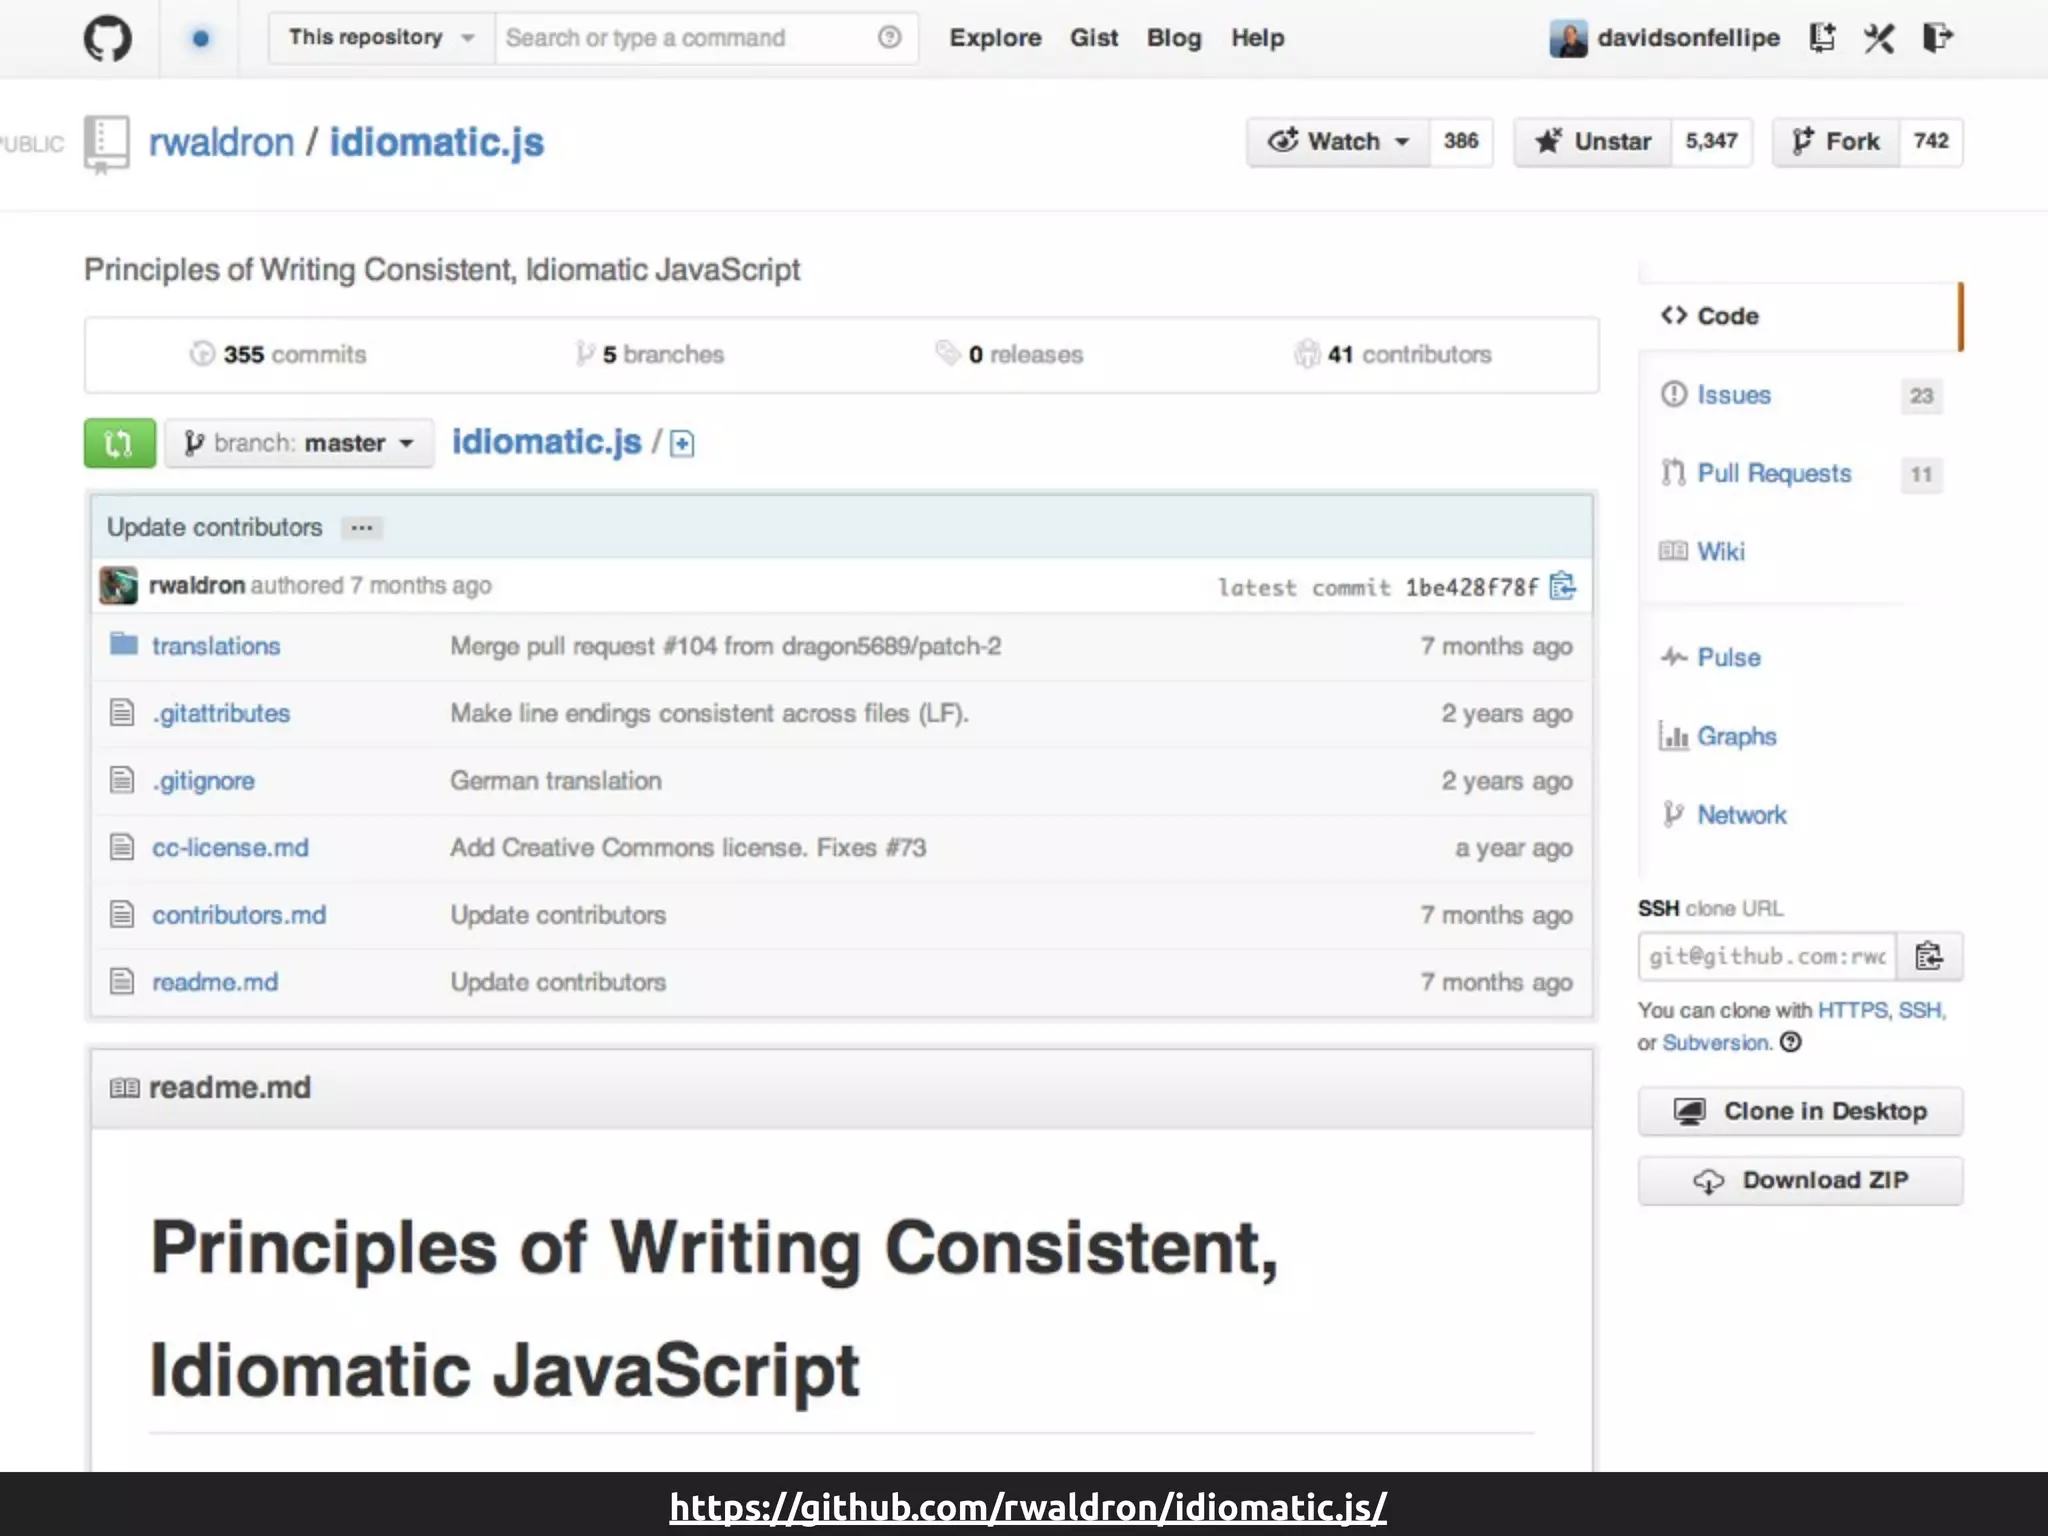
Task: Select the Code tab in sidebar
Action: tap(1800, 316)
